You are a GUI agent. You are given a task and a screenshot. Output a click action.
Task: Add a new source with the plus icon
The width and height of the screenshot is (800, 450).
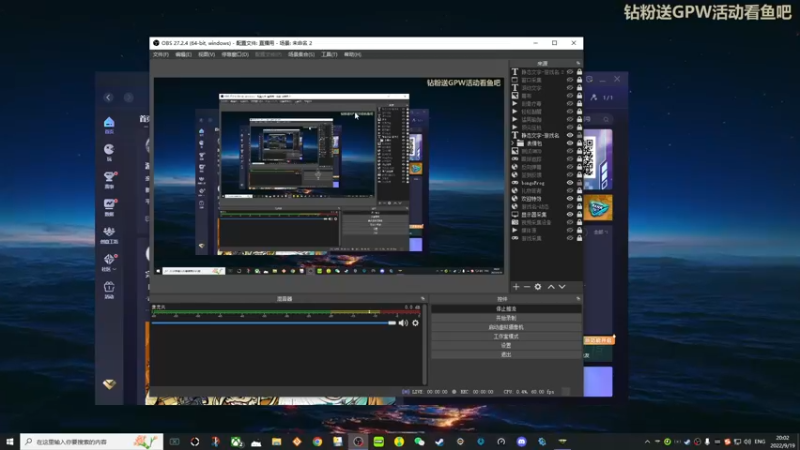516,287
